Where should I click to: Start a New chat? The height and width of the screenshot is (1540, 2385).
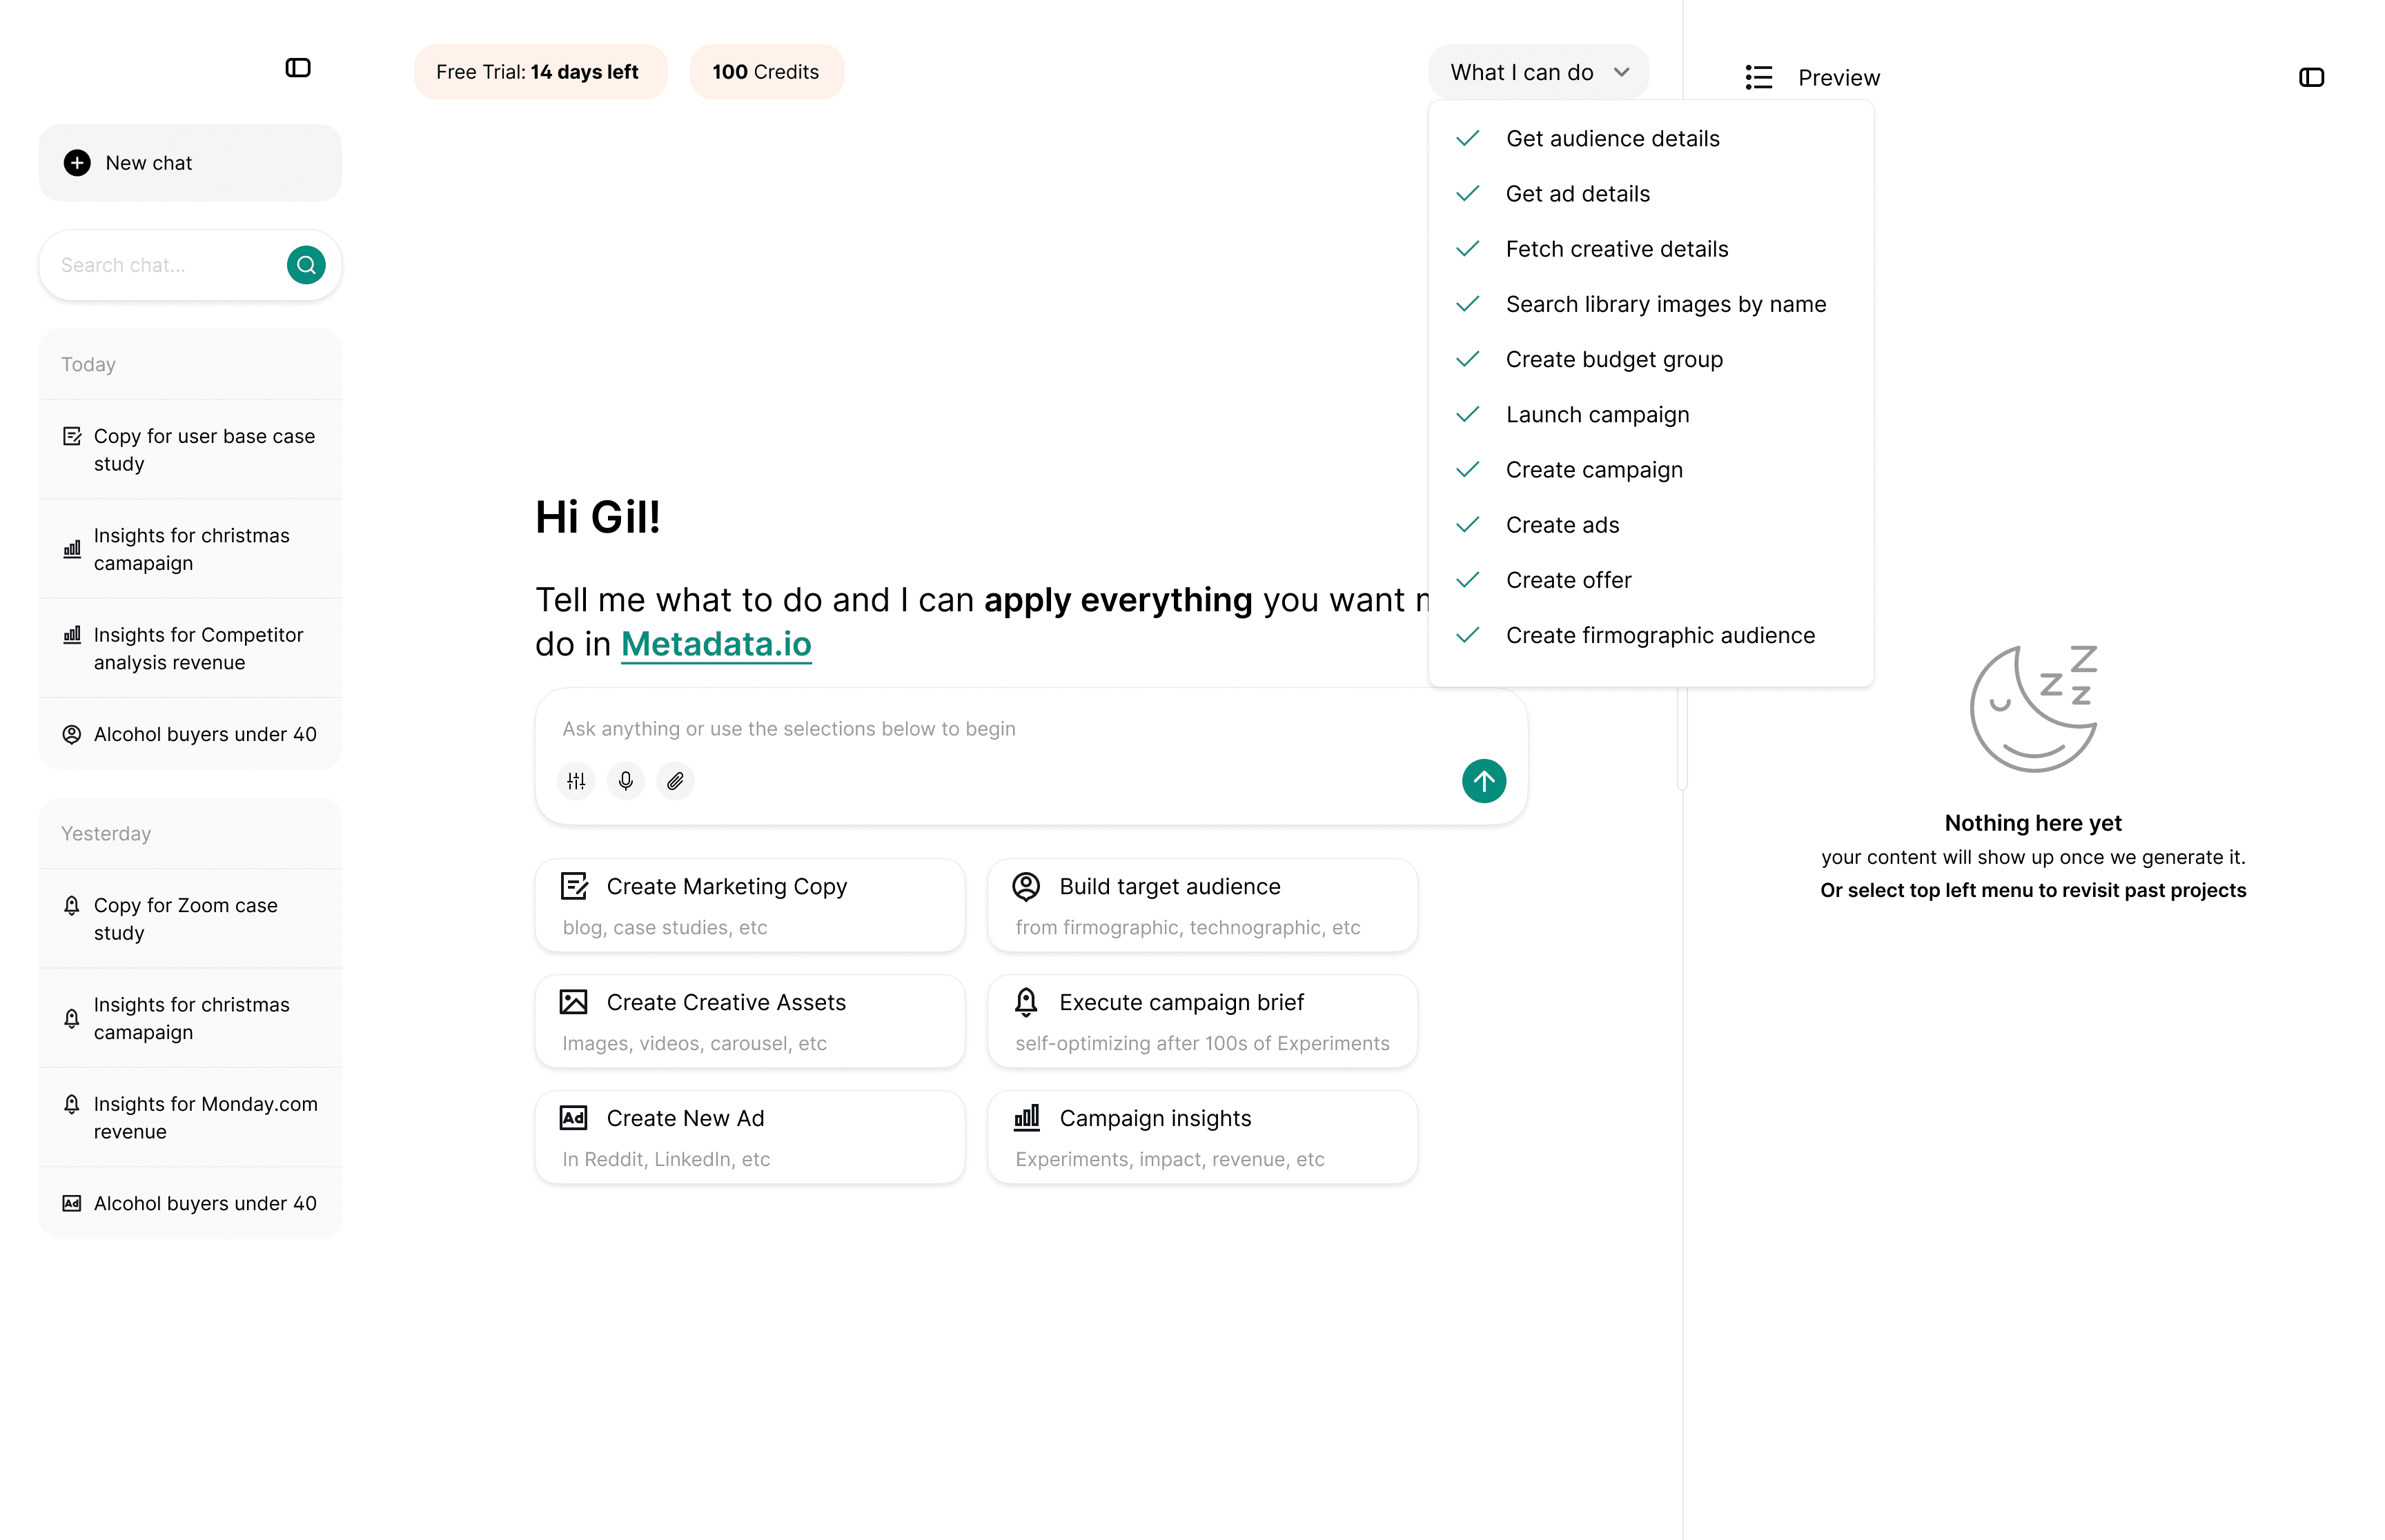[x=190, y=163]
